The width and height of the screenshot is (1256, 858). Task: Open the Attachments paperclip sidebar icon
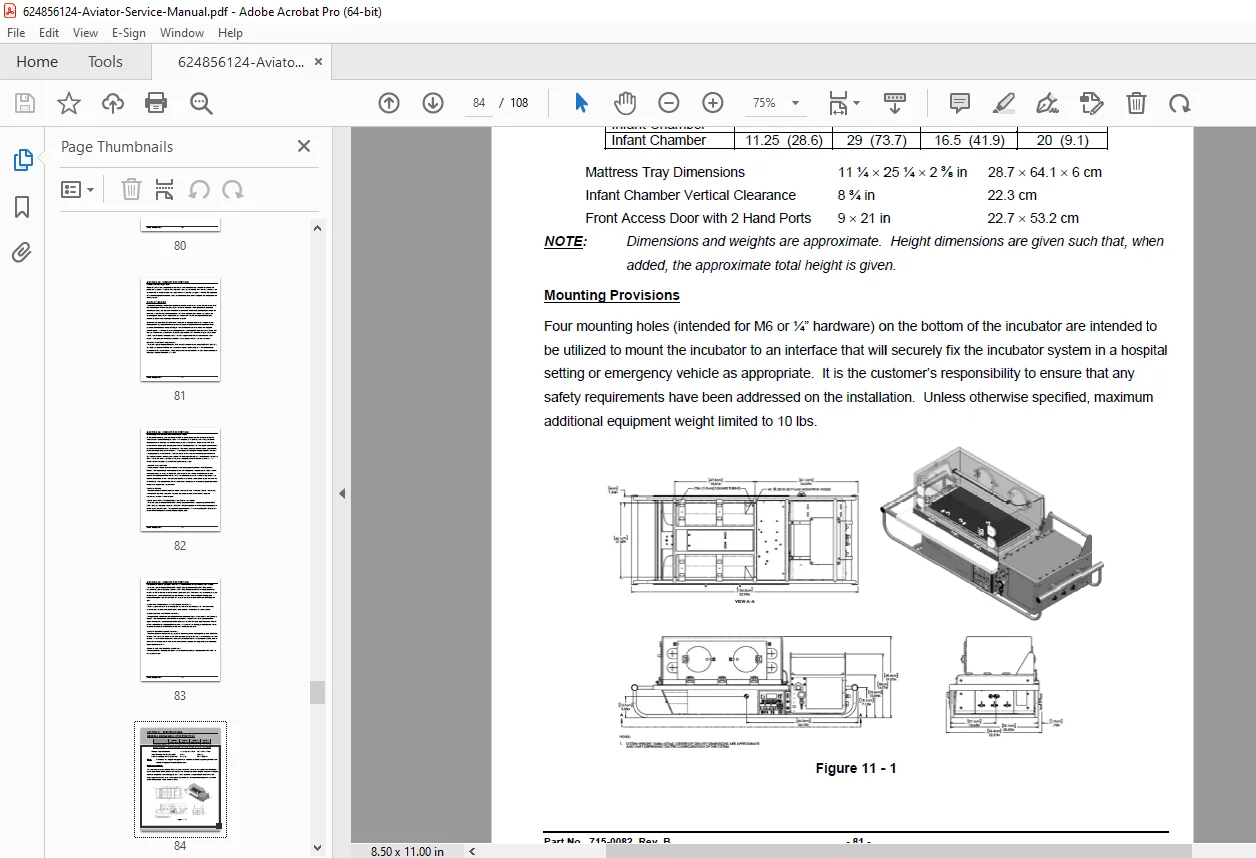pos(22,253)
